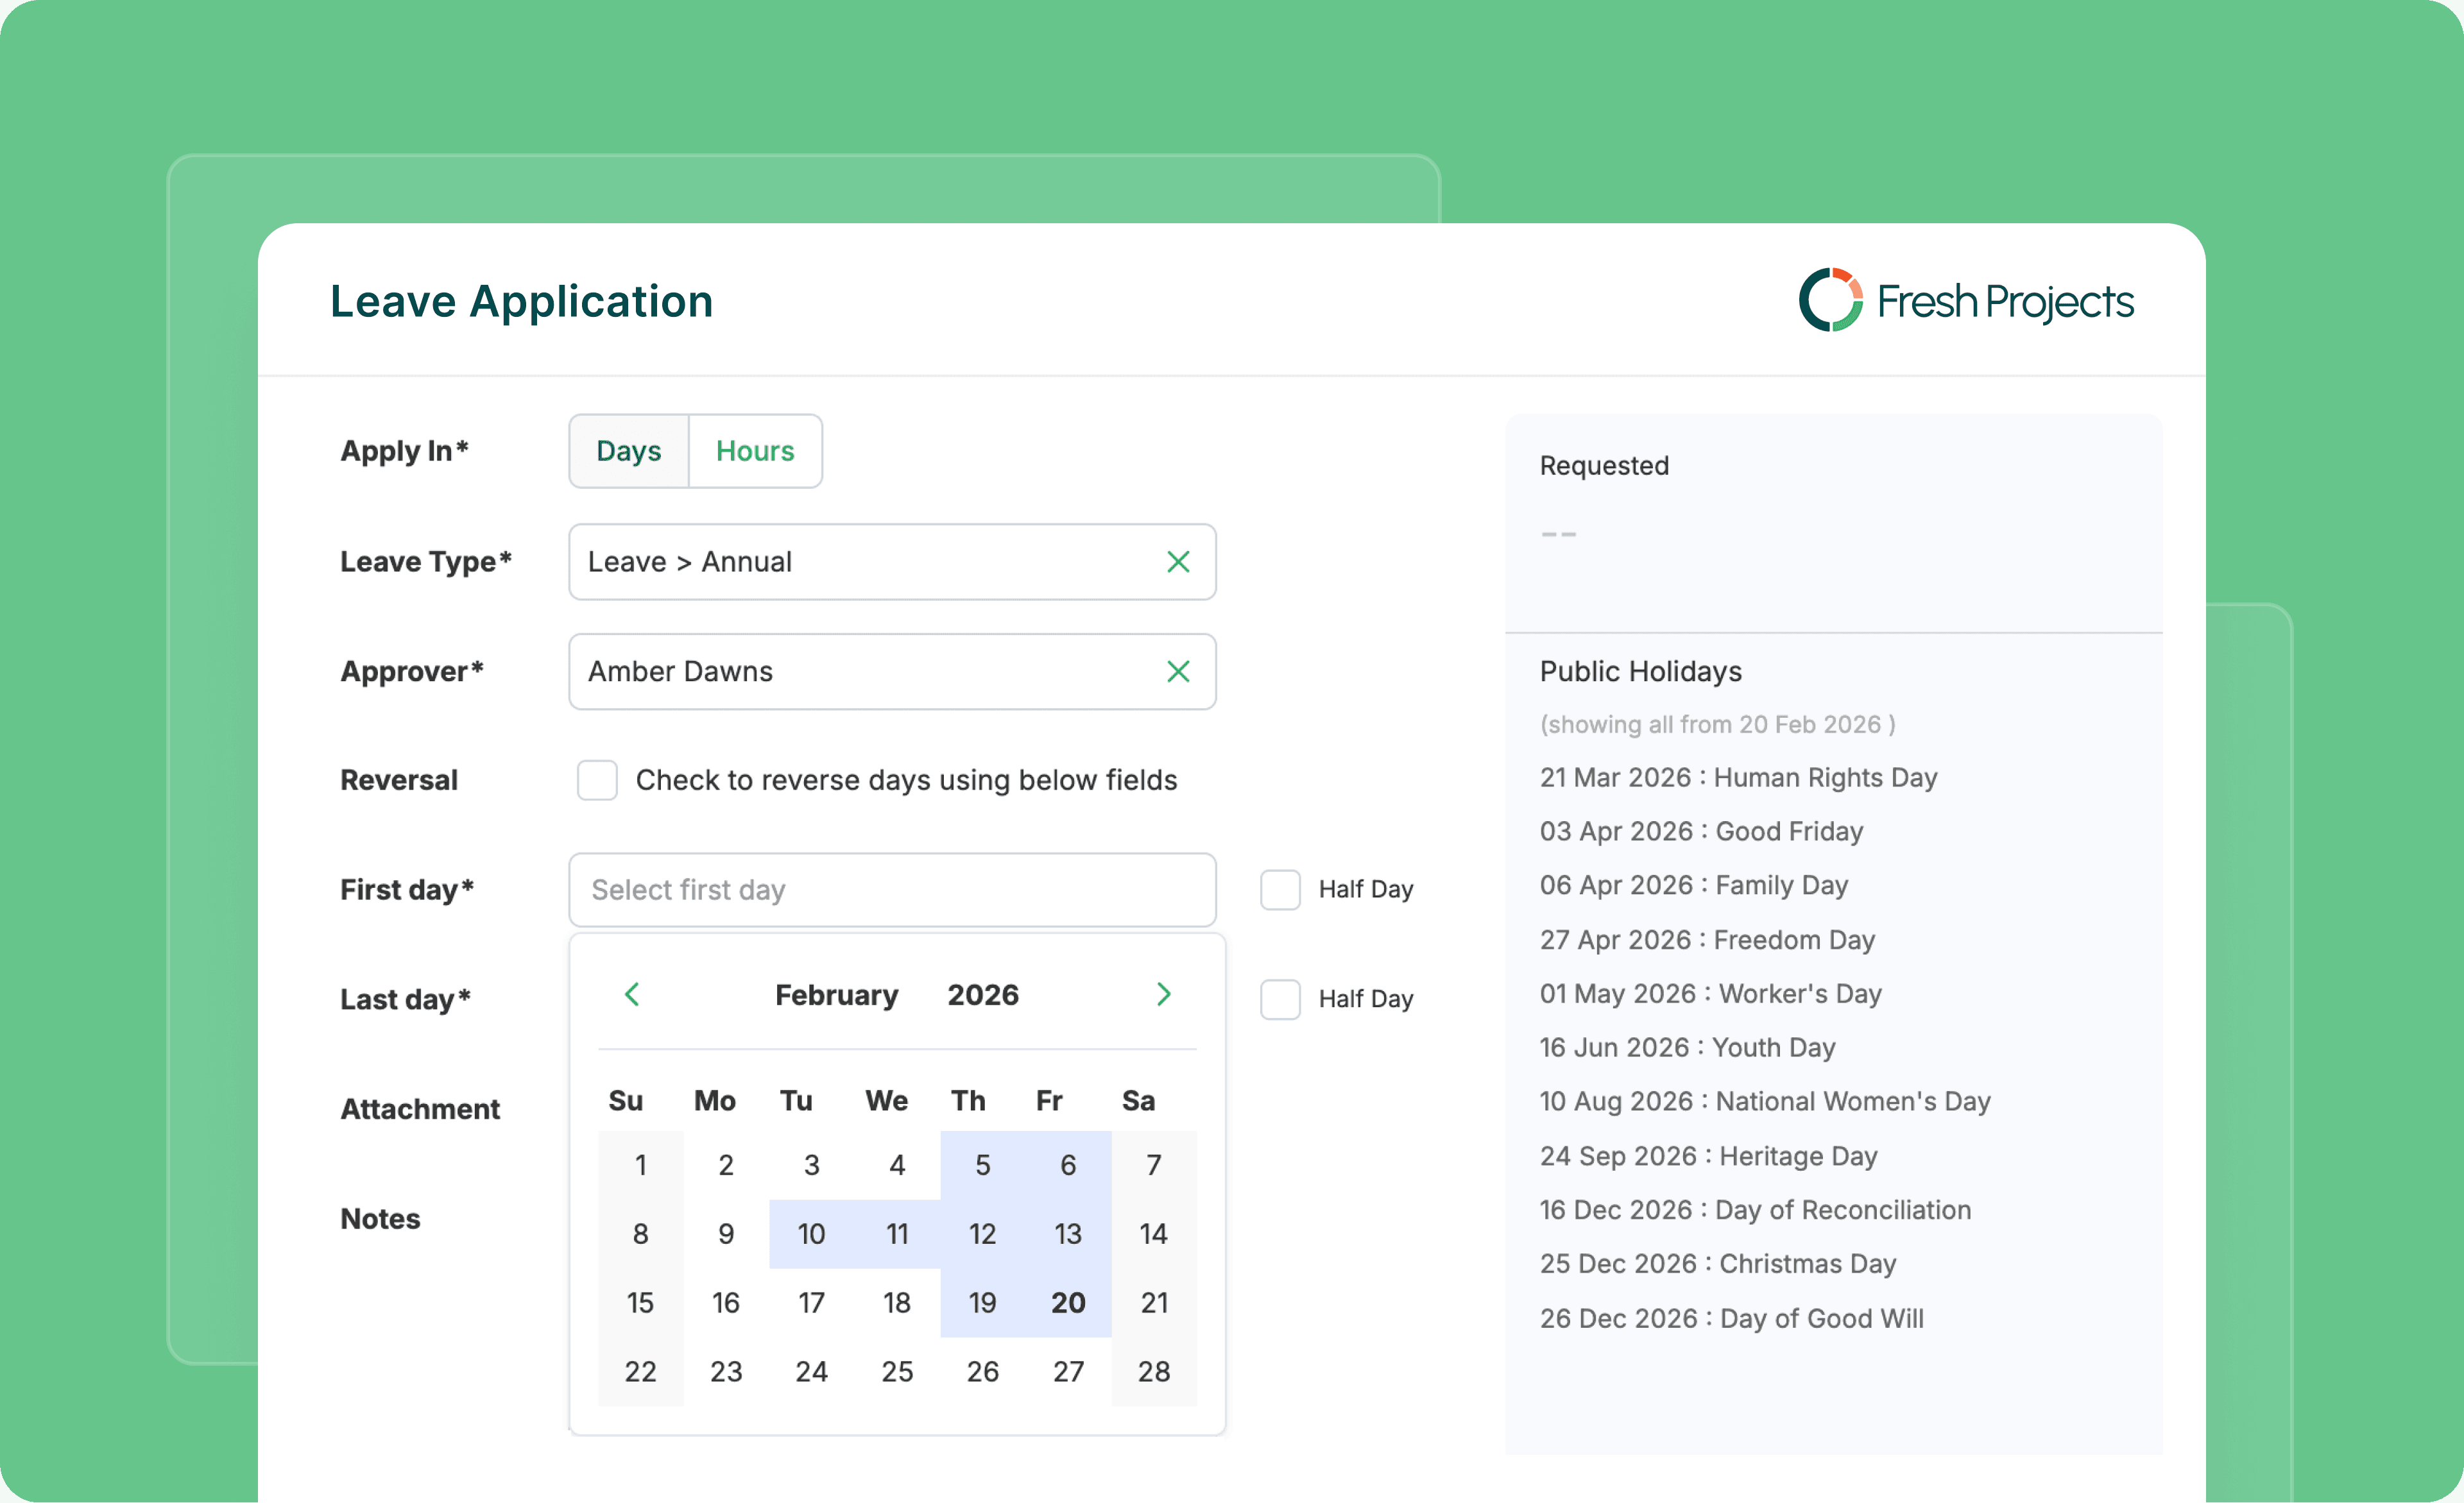Go to next month in calendar
The height and width of the screenshot is (1503, 2464).
(x=1163, y=994)
